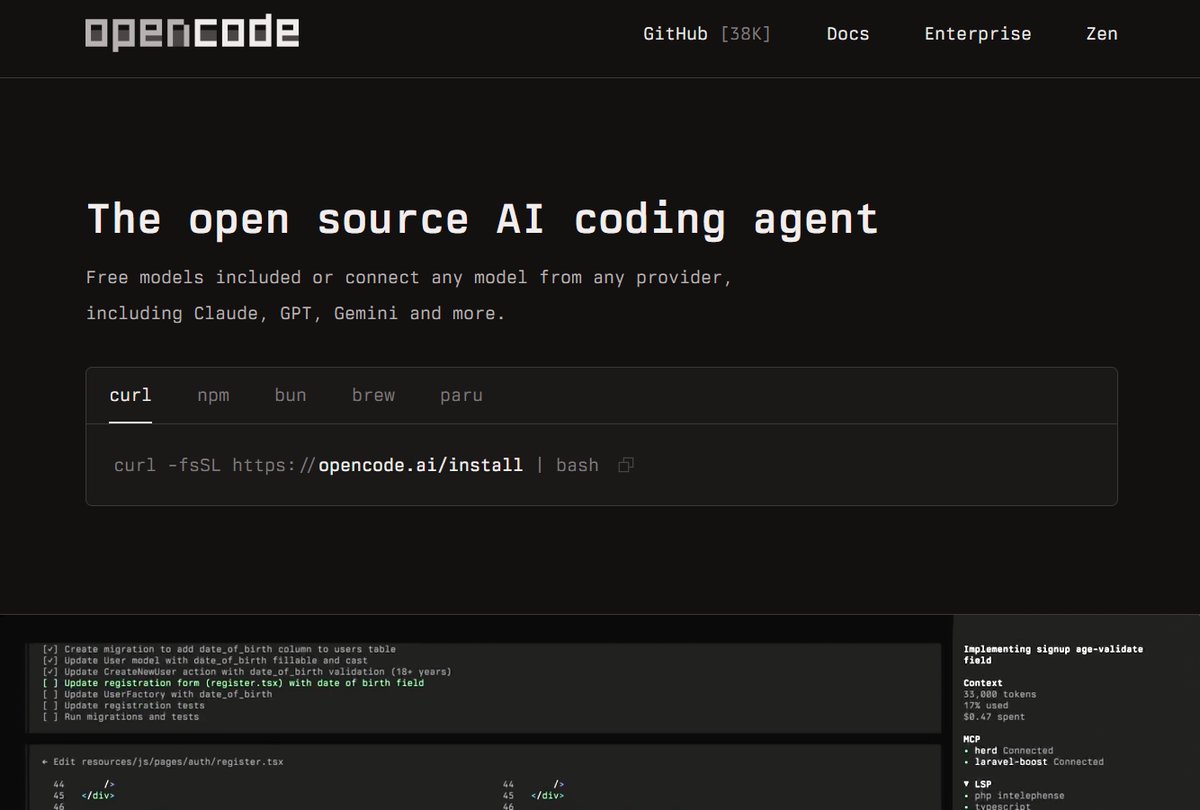The image size is (1200, 810).
Task: Switch to the bun install tab
Action: coord(290,395)
